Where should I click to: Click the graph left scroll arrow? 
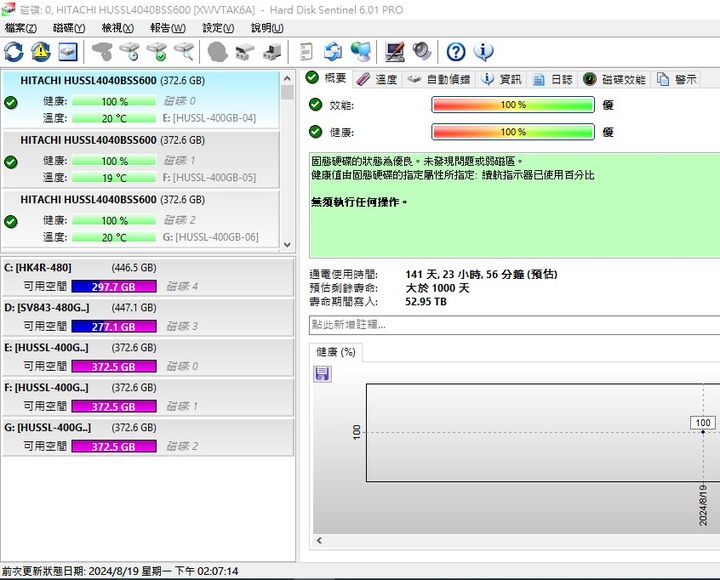319,541
